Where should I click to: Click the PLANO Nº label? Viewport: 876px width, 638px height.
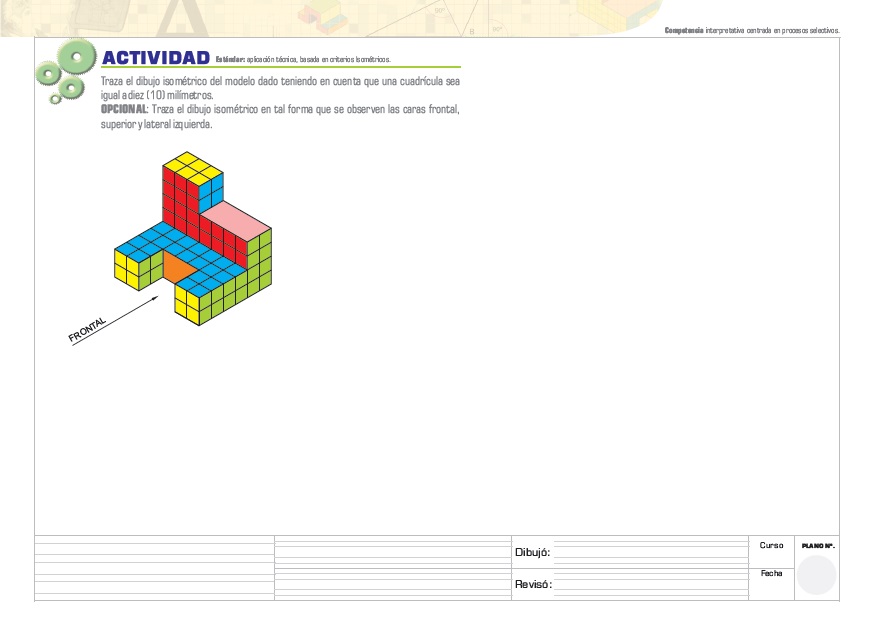click(817, 546)
